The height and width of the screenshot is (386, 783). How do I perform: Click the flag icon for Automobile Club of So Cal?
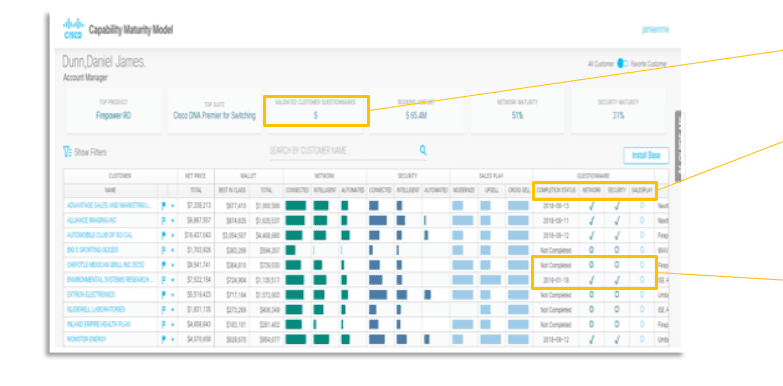pyautogui.click(x=163, y=235)
